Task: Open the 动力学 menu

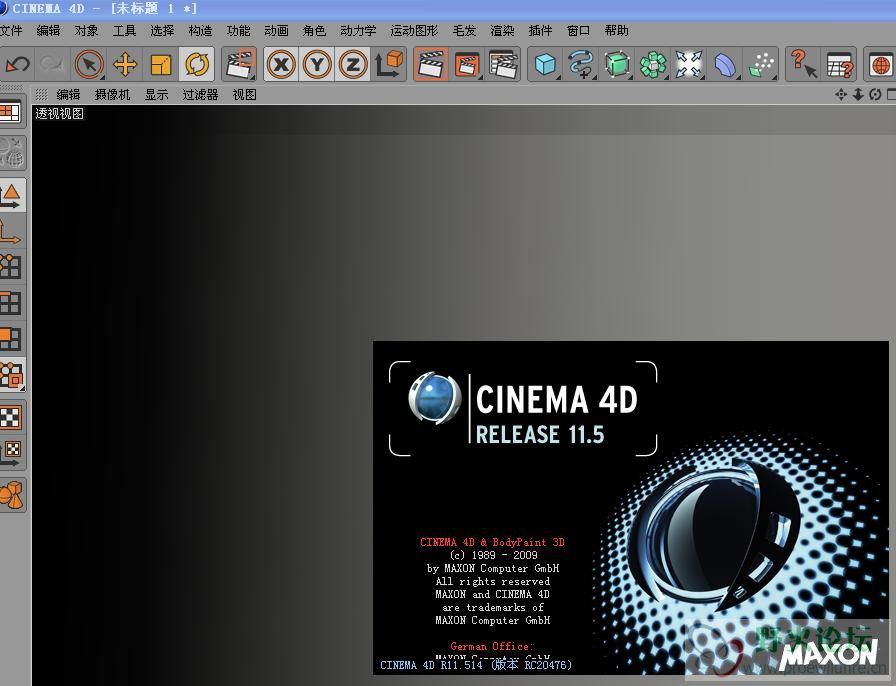Action: tap(358, 30)
